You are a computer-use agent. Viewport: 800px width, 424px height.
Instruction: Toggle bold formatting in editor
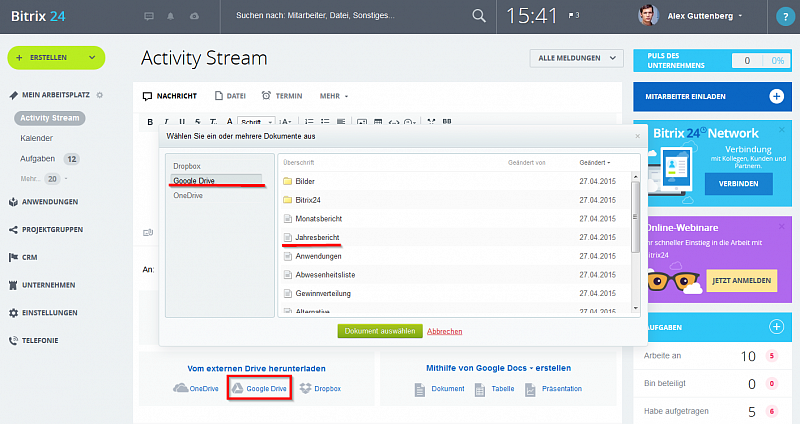pos(150,121)
